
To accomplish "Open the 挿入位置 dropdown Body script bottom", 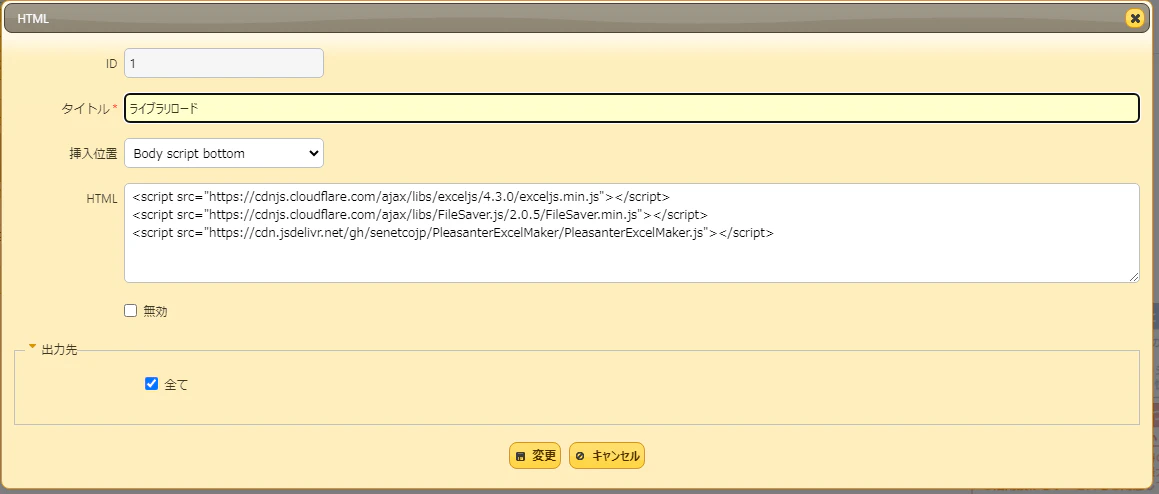I will coord(224,153).
